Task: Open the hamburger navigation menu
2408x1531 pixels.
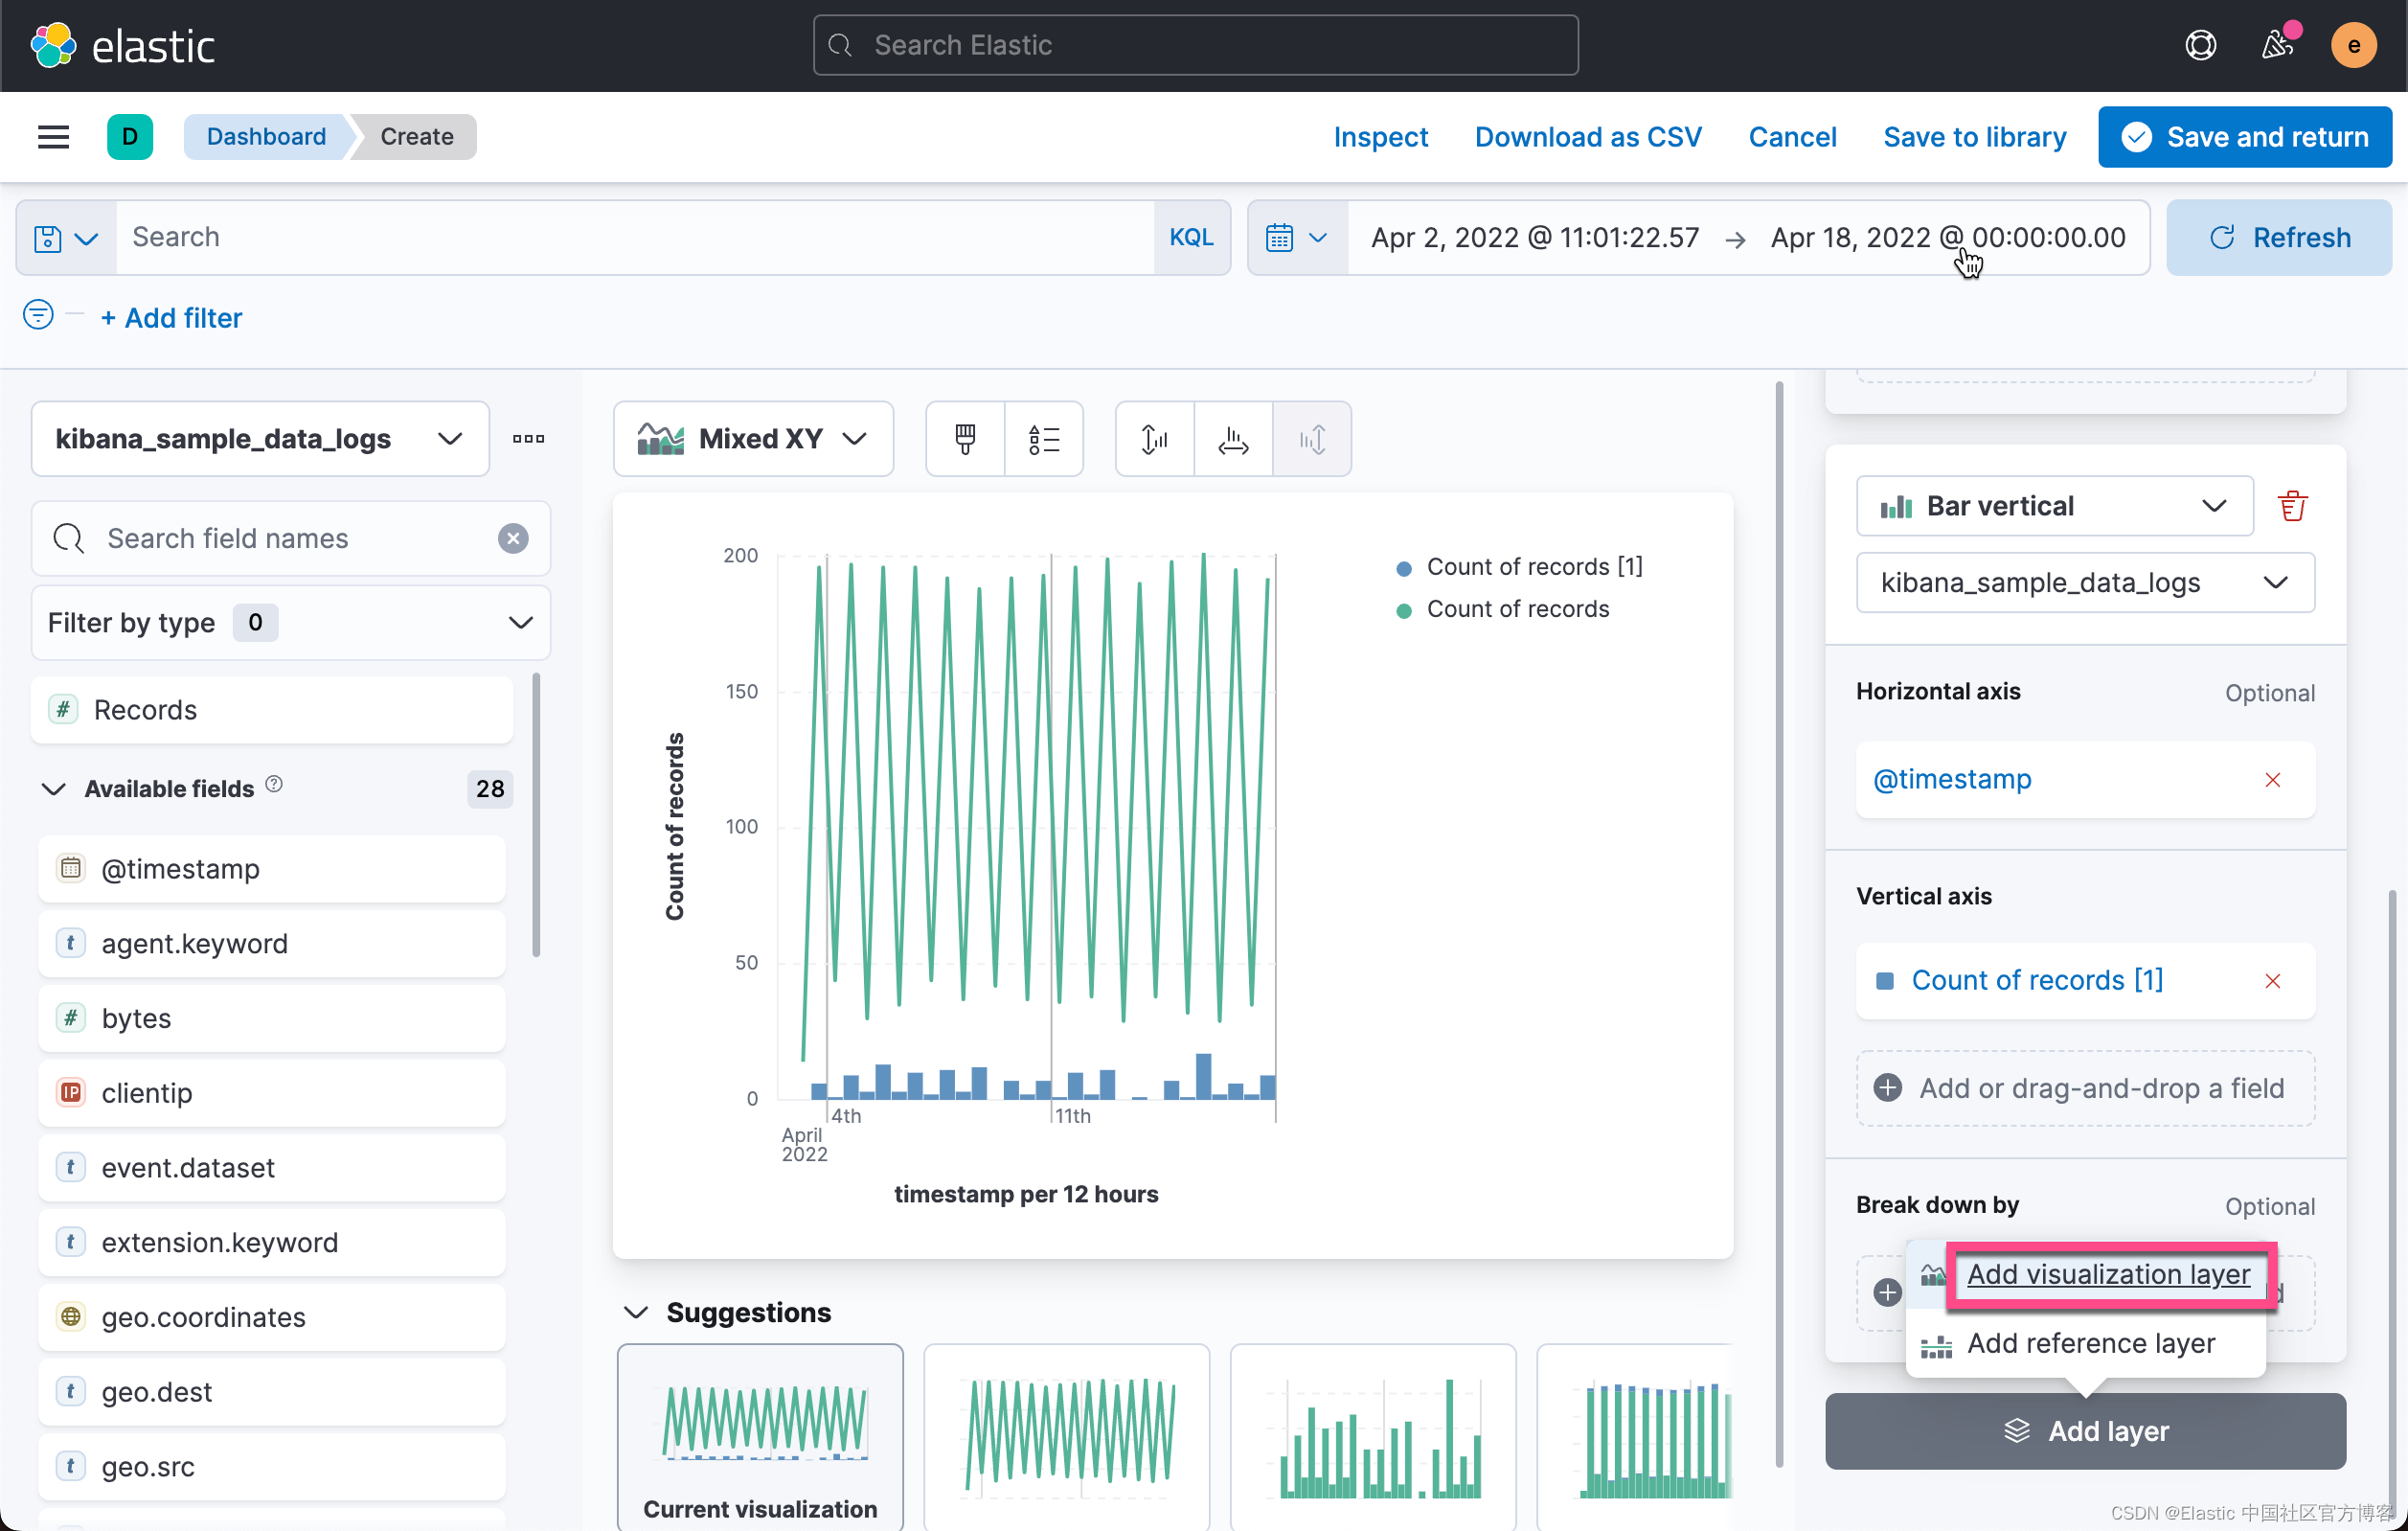Action: point(53,137)
